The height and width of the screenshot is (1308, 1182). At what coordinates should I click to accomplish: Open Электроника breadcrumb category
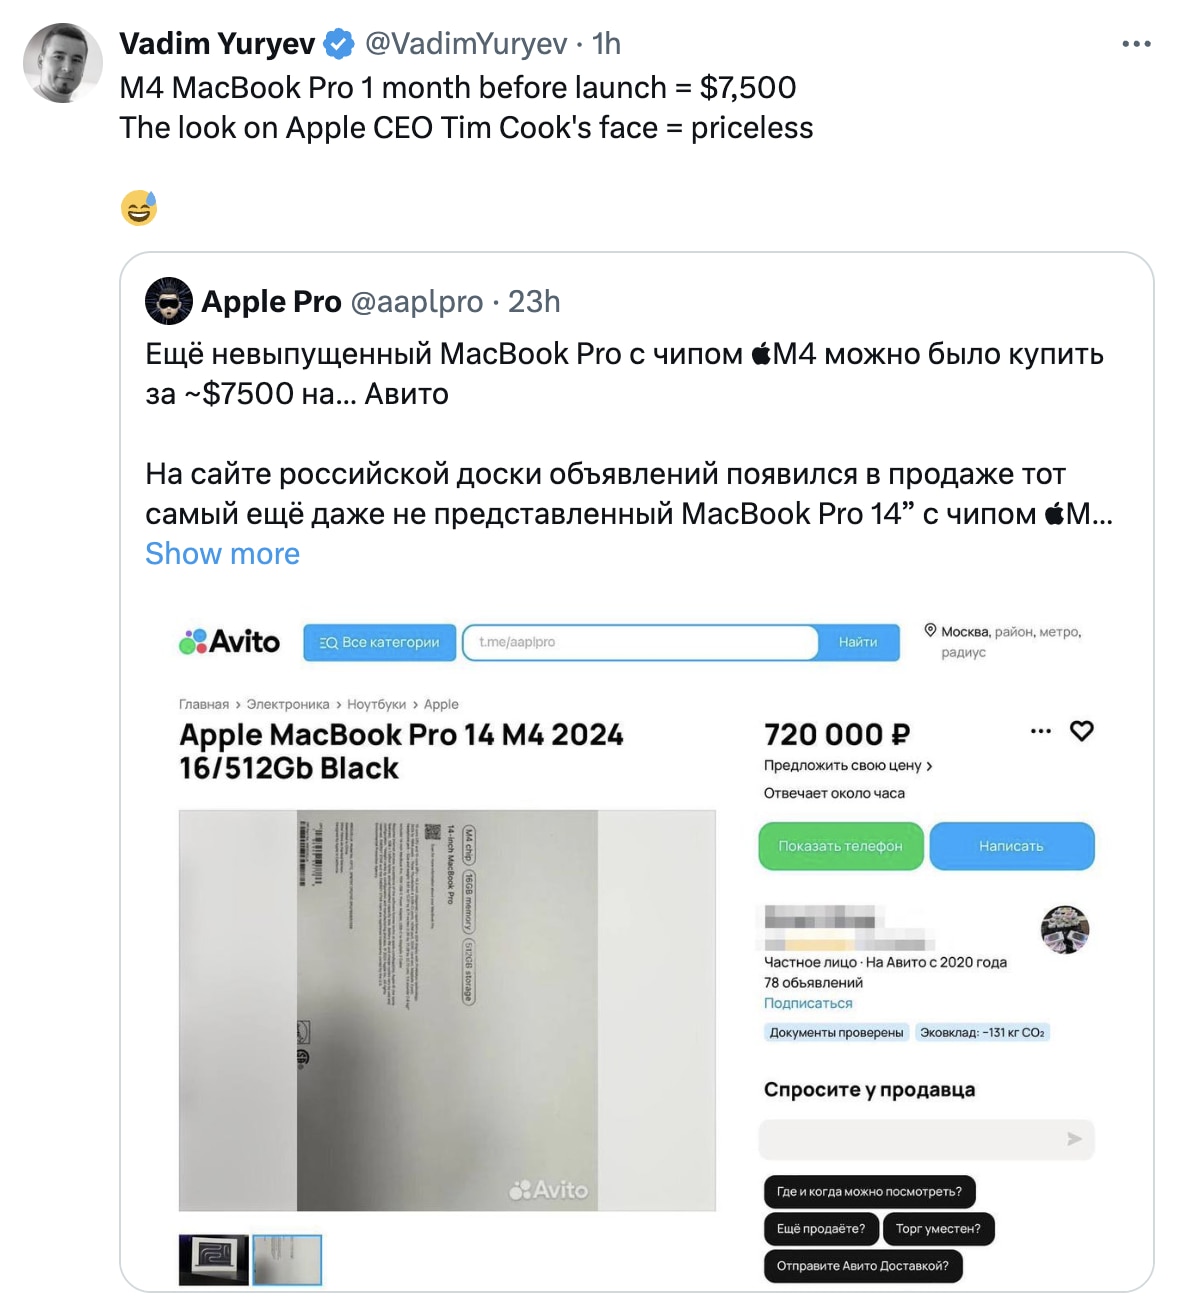(x=288, y=704)
